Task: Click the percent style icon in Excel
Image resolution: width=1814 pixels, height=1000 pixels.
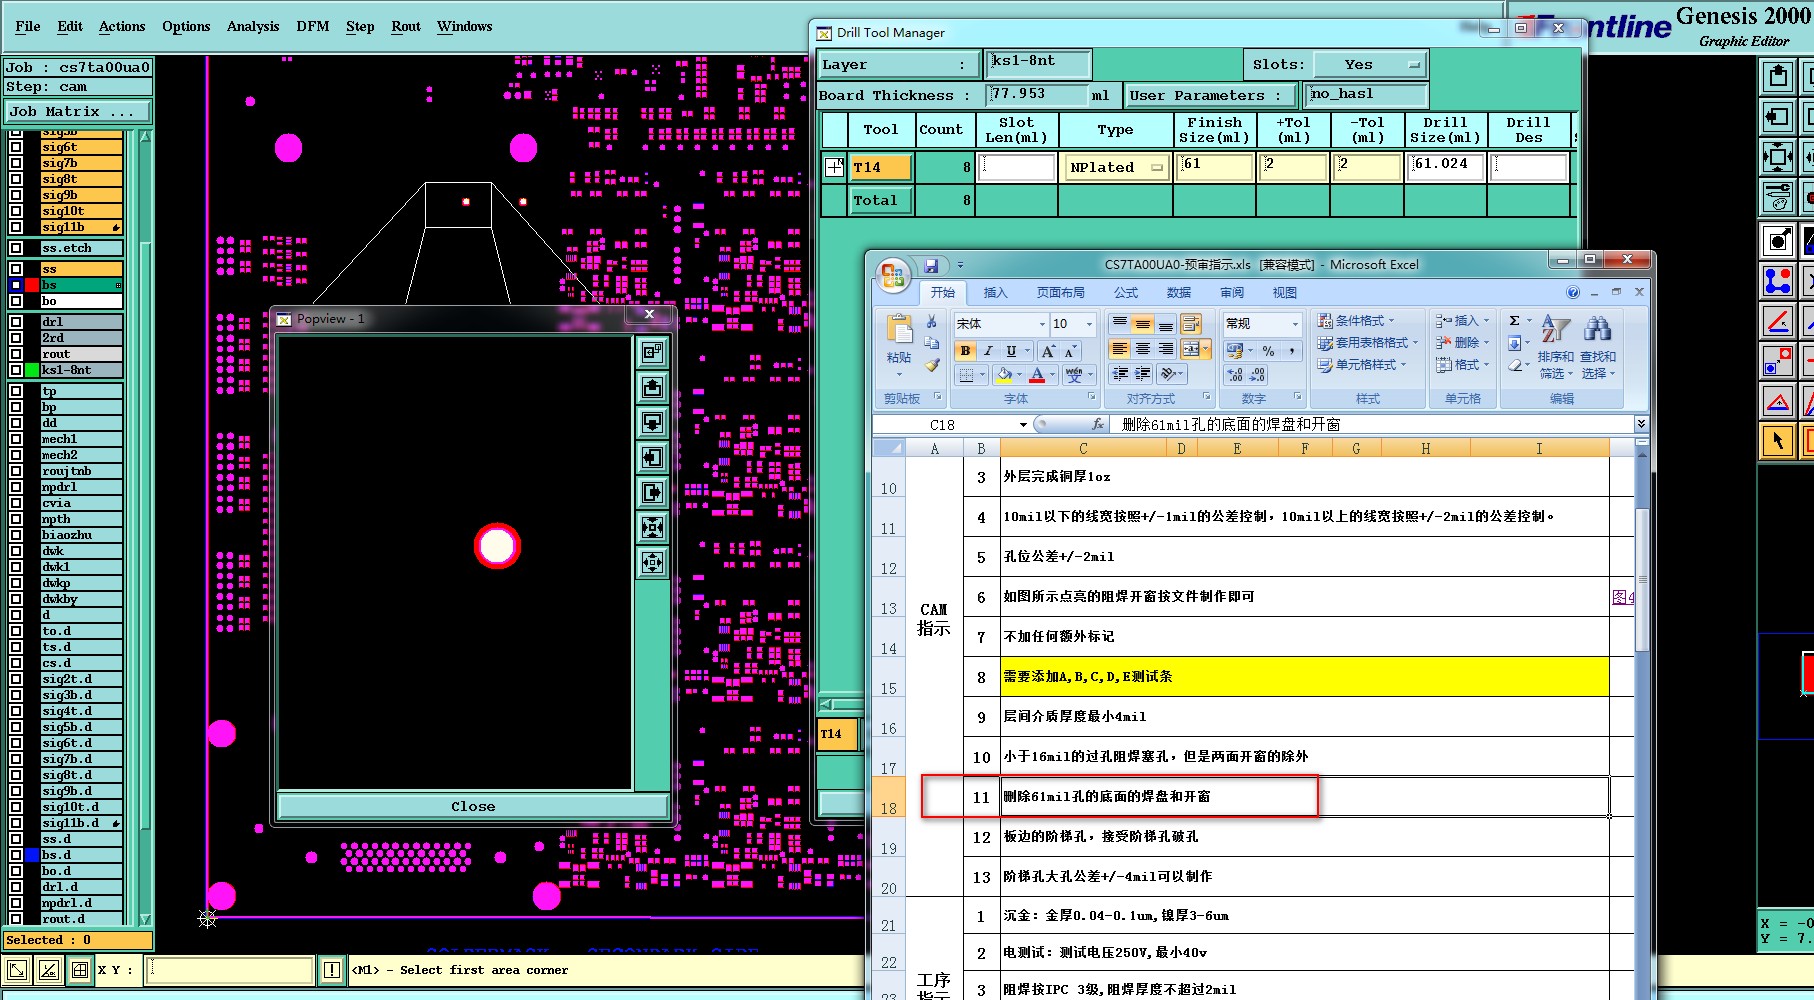Action: (1268, 351)
